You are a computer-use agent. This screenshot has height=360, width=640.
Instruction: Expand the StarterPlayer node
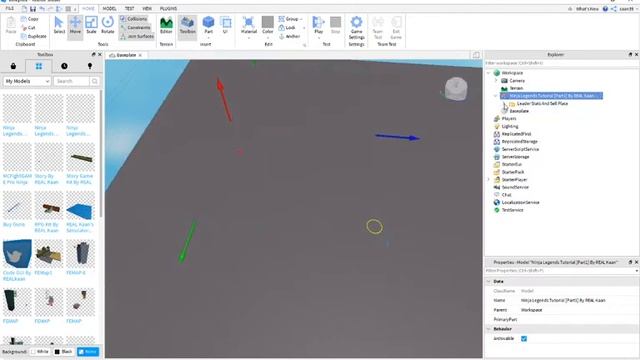coord(488,180)
